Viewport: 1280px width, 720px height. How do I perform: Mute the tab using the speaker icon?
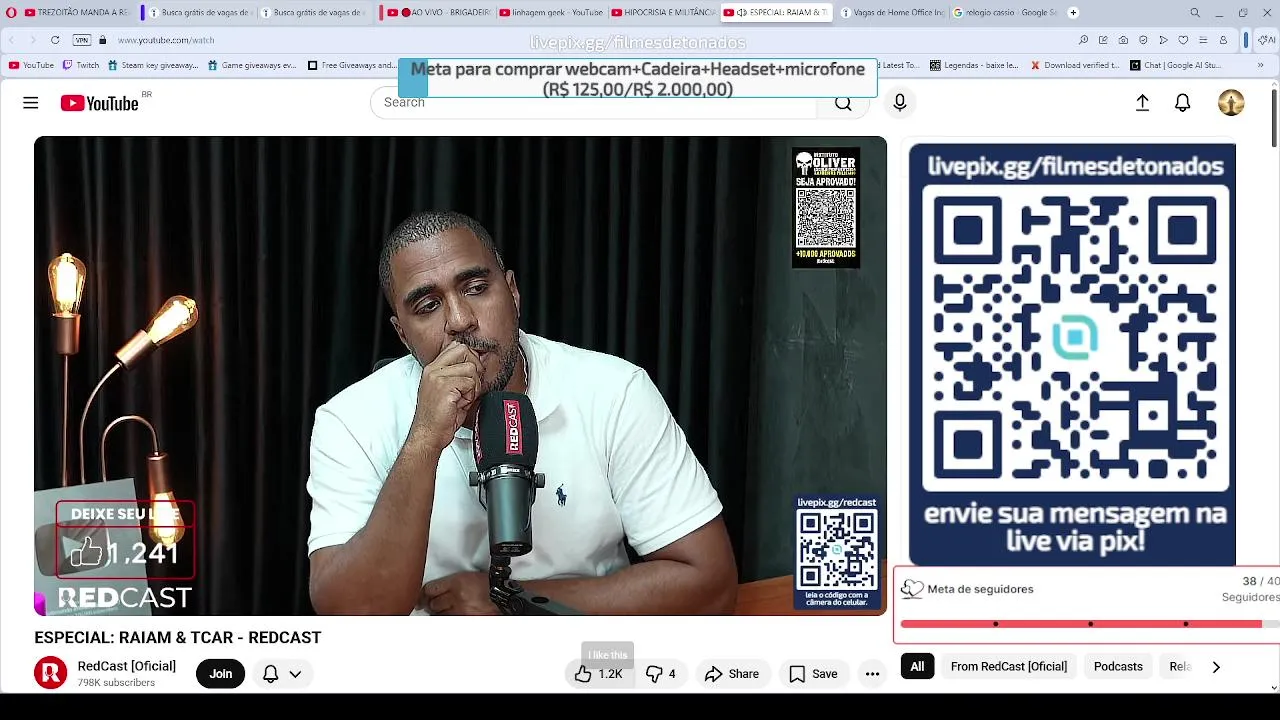[x=742, y=13]
